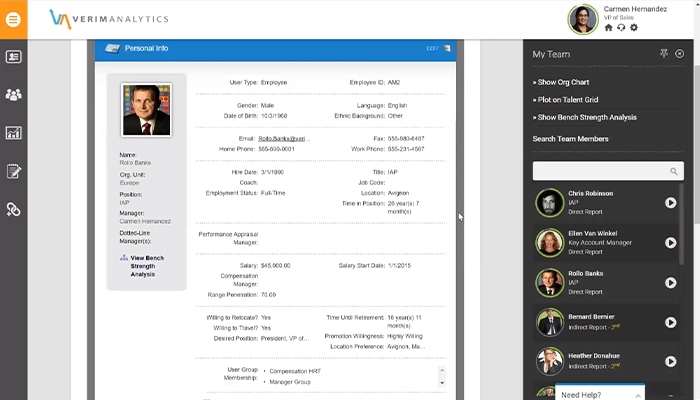The width and height of the screenshot is (700, 400).
Task: Open the arrow button next to Chris Robinson
Action: point(670,203)
